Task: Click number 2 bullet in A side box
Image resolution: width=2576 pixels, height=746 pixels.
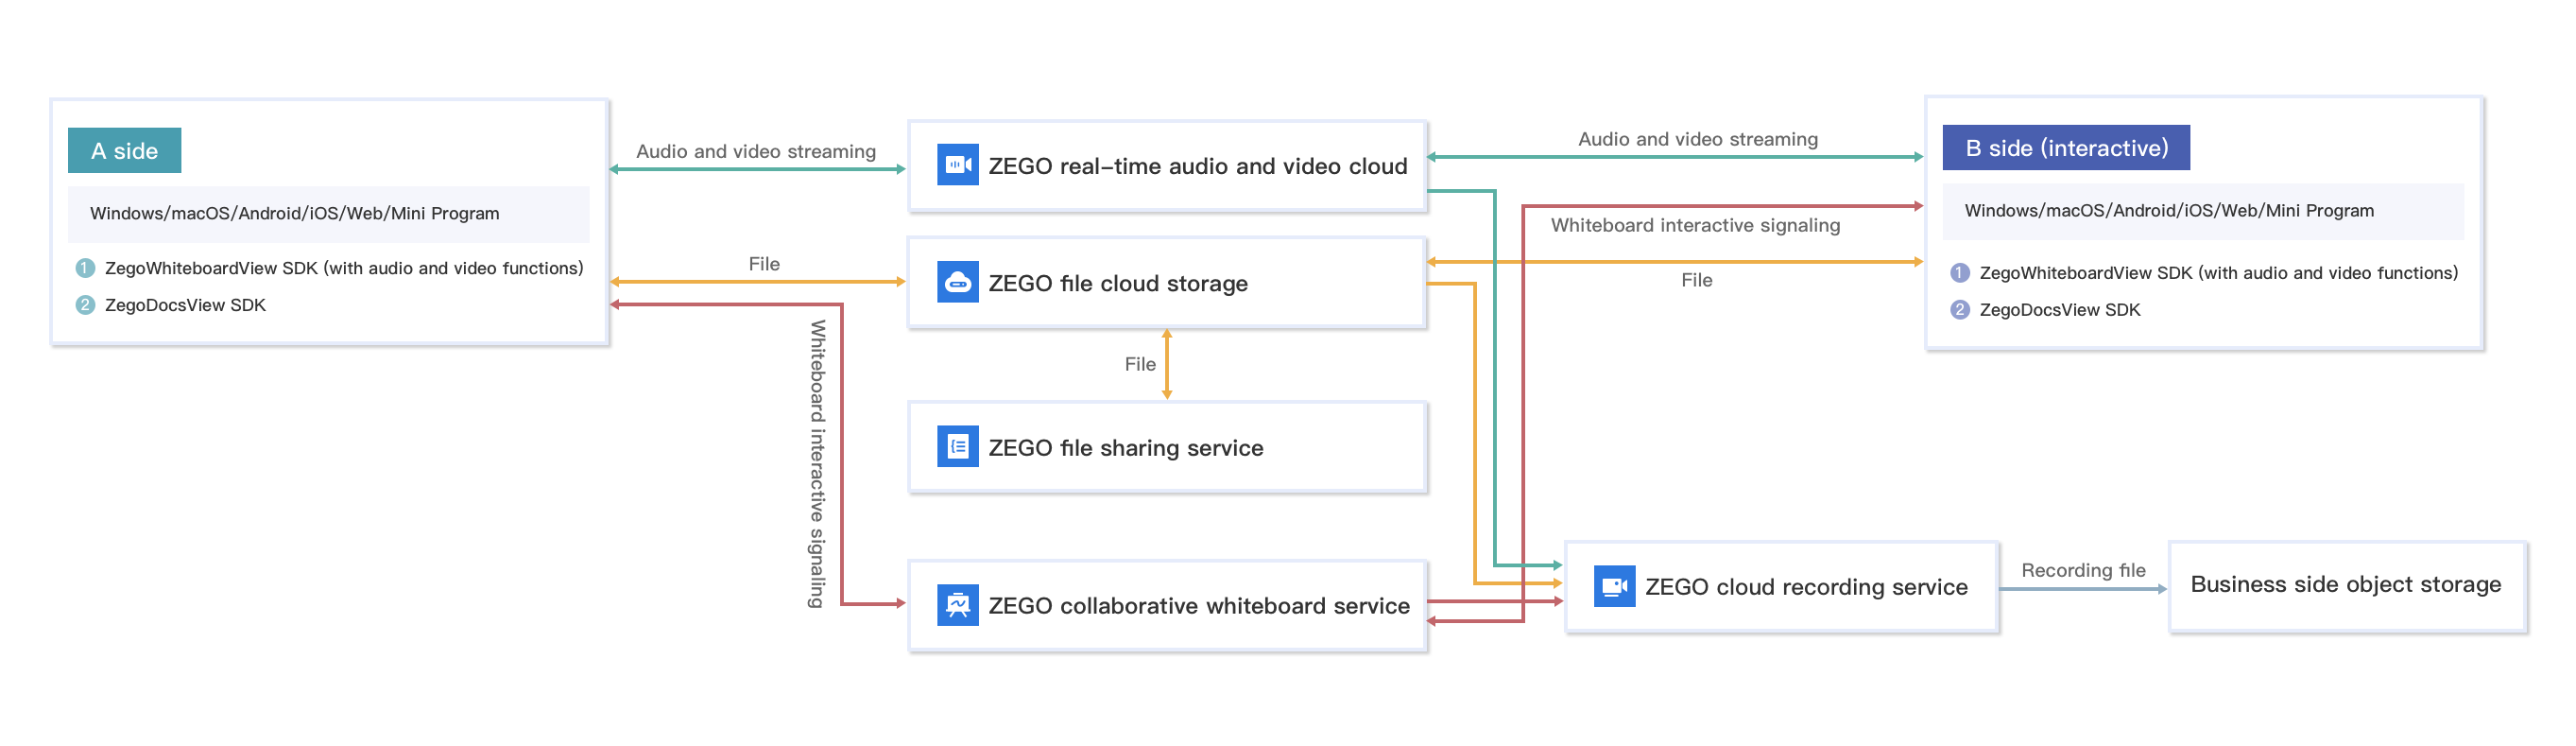Action: [85, 305]
